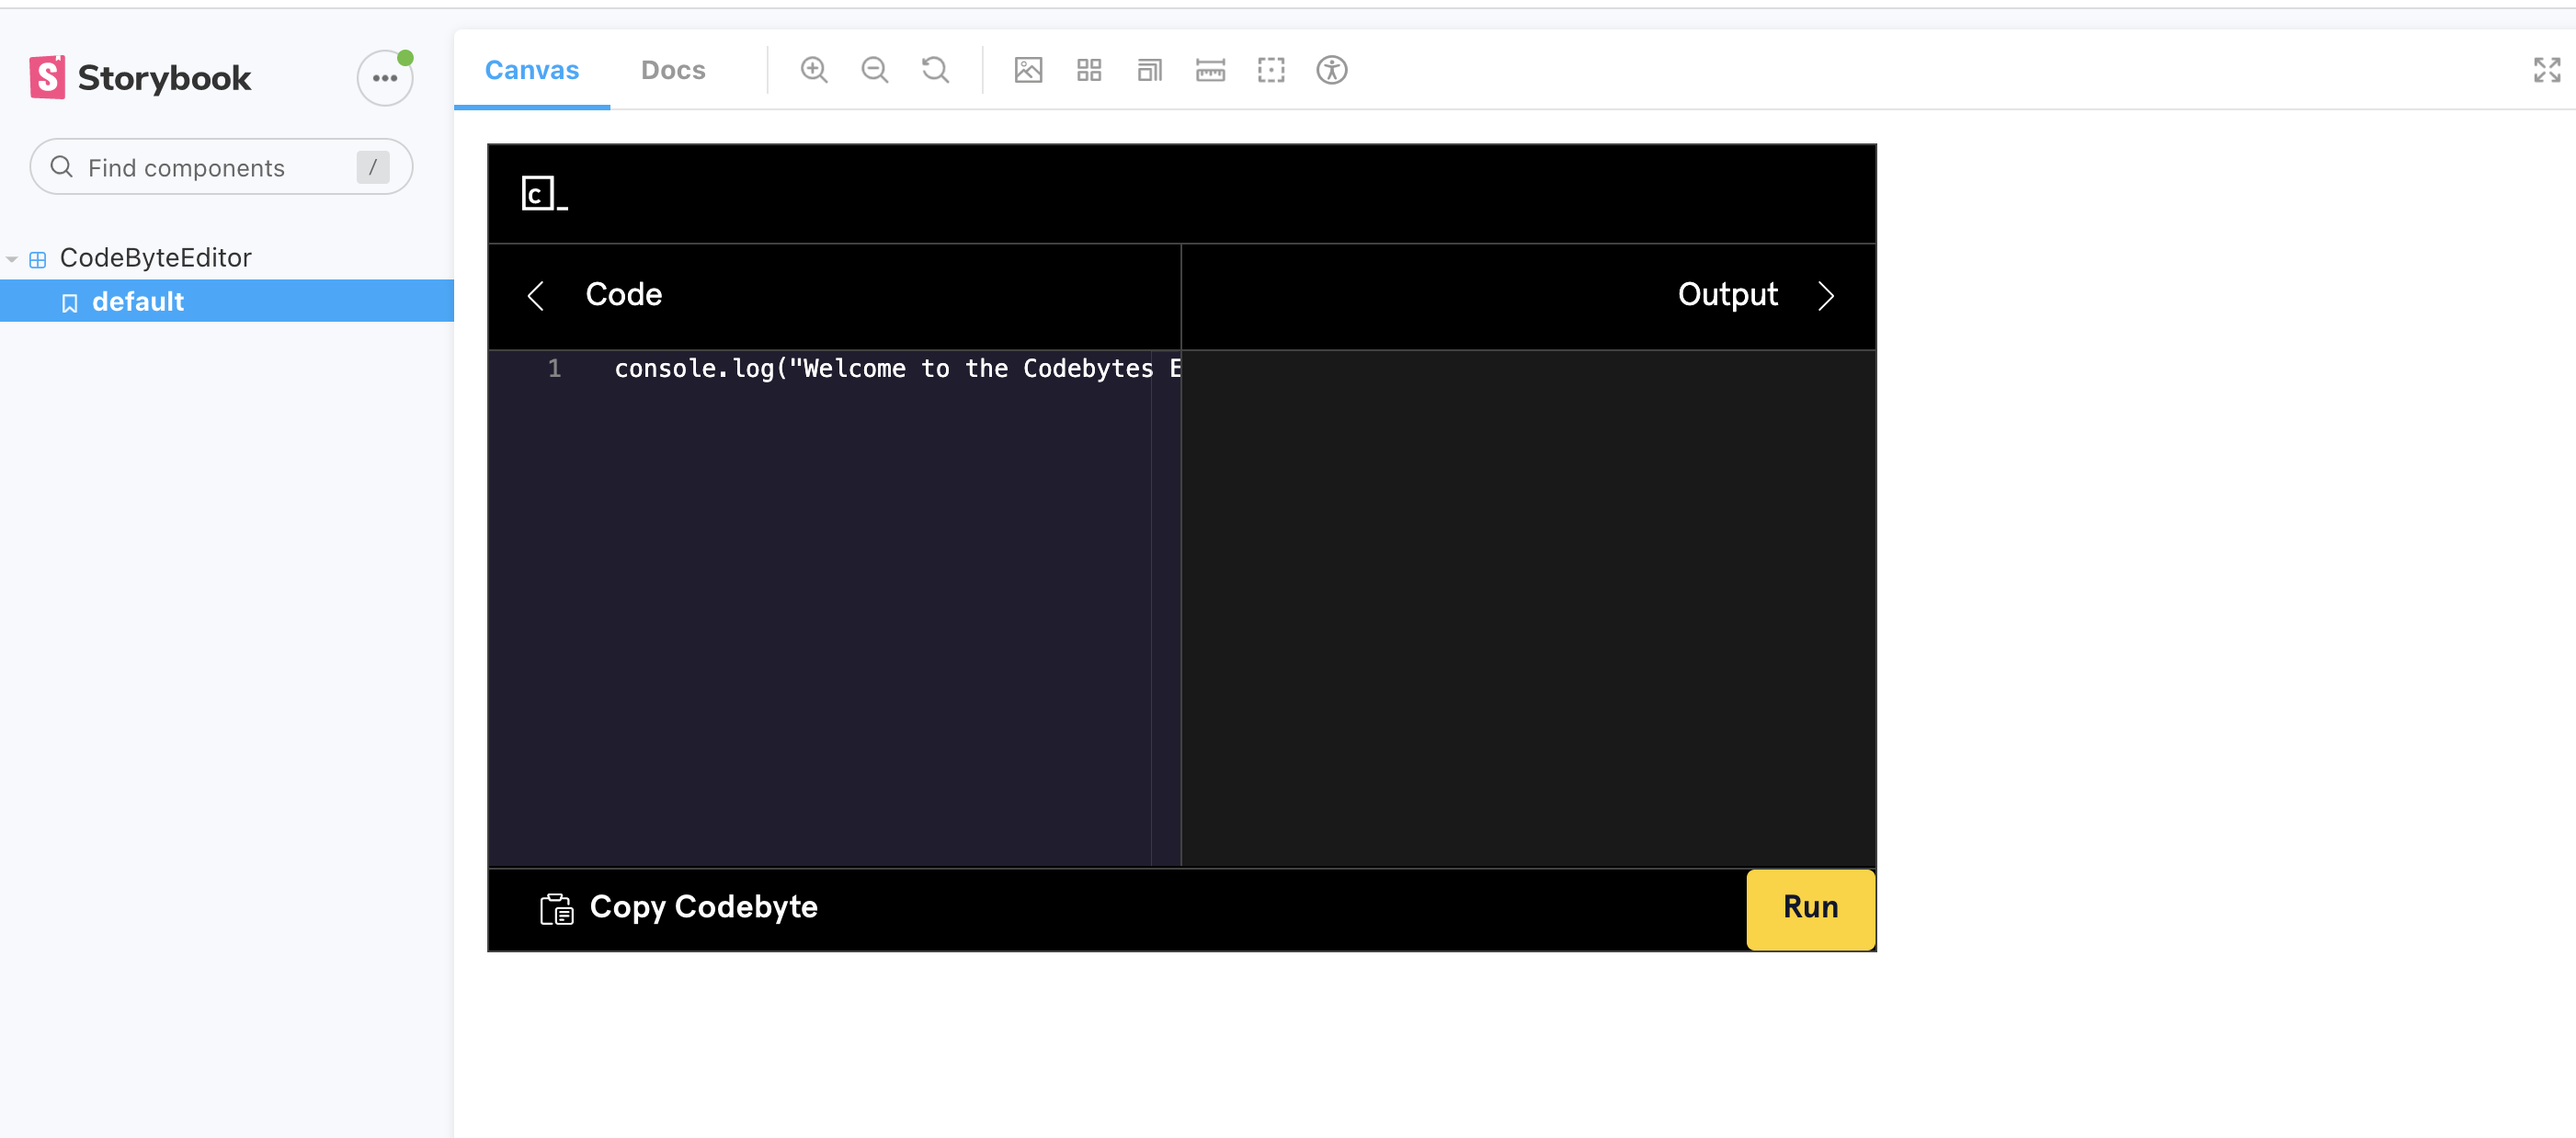Enter fullscreen with the expand arrows icon
This screenshot has width=2576, height=1138.
[x=2546, y=70]
